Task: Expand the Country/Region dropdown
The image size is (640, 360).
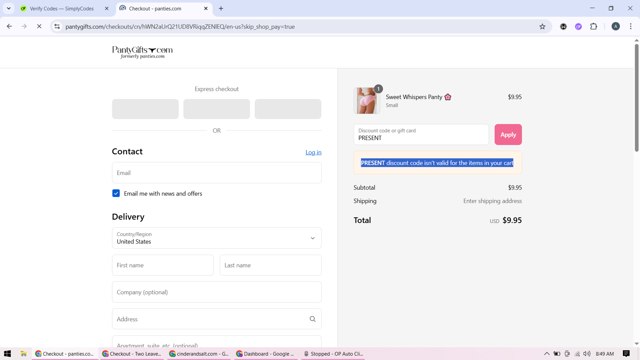Action: tap(216, 238)
